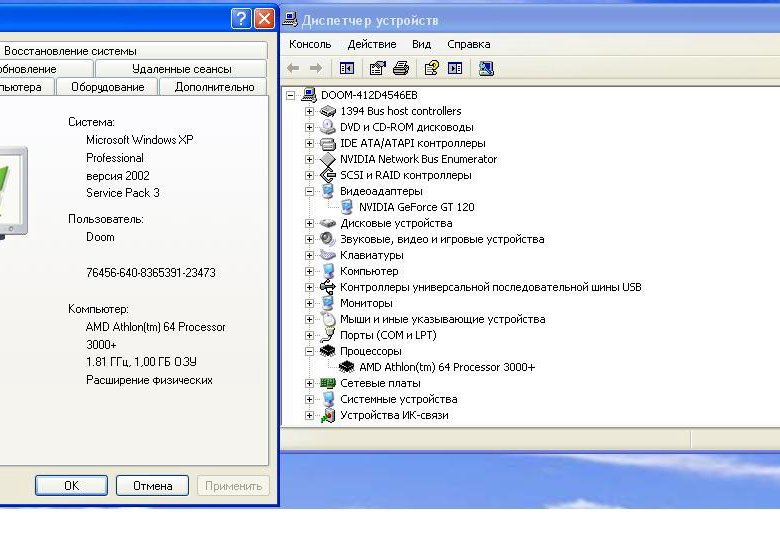Select Устройства ИК-связи label
The width and height of the screenshot is (780, 540).
click(x=394, y=415)
